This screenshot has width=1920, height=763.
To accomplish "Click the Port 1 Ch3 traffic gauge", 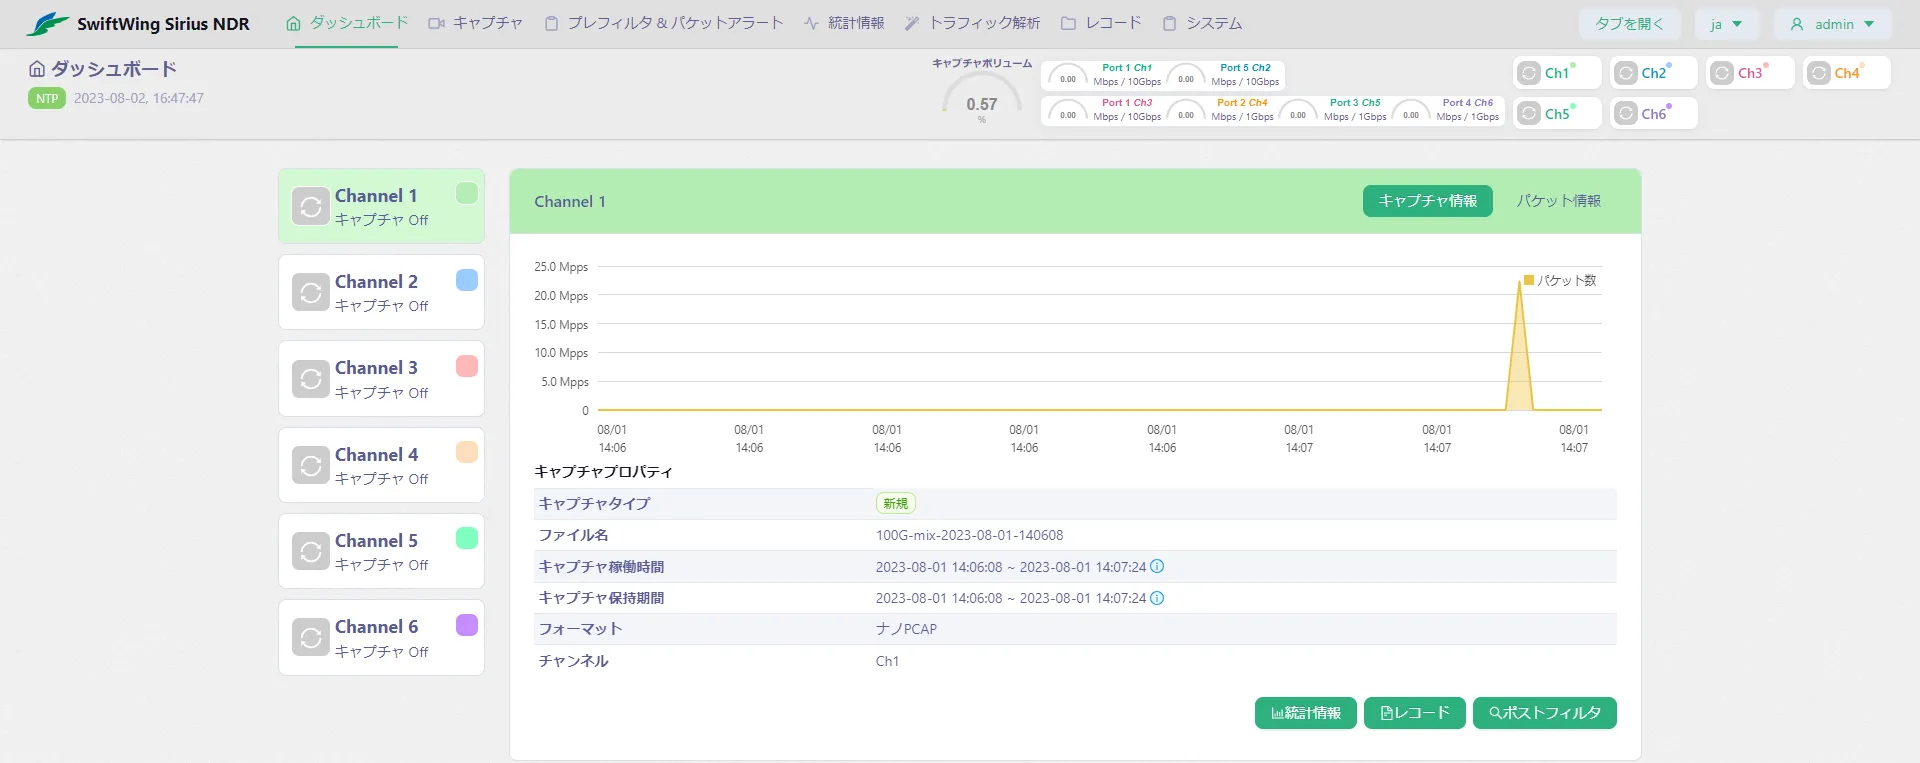I will coord(1068,112).
